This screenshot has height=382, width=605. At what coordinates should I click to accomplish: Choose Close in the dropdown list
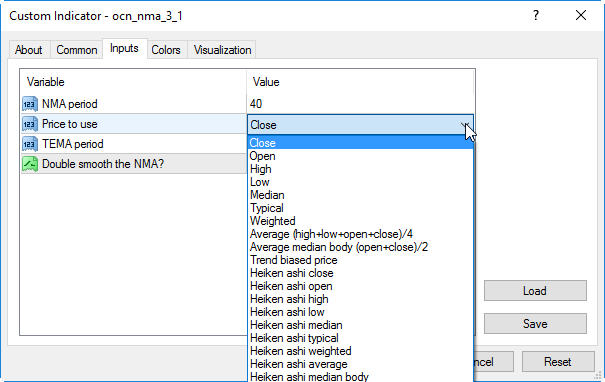(x=360, y=143)
